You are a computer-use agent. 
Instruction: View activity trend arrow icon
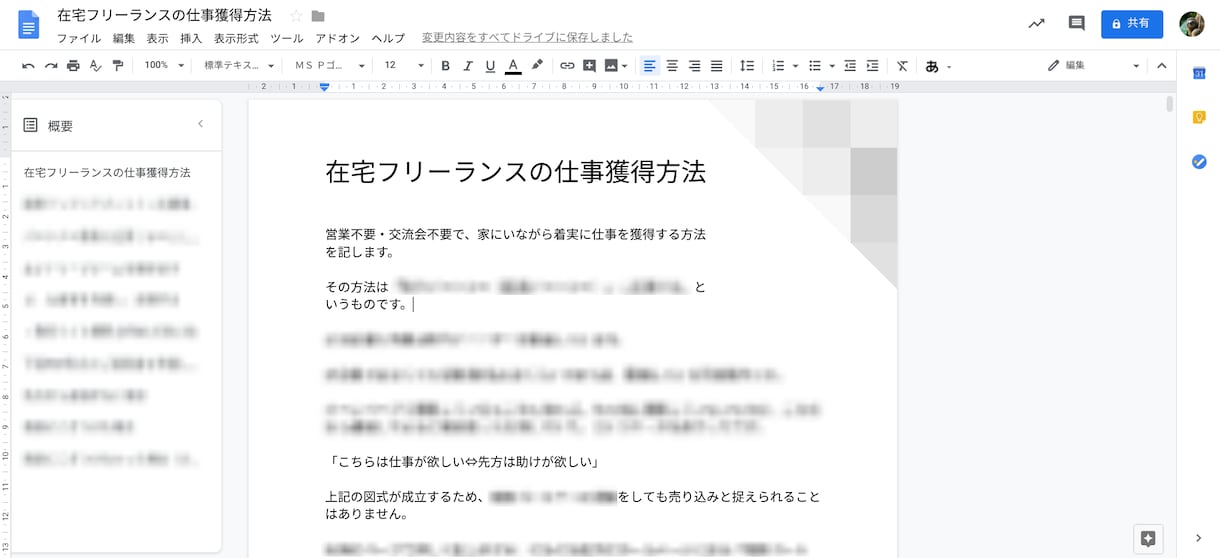pos(1037,23)
